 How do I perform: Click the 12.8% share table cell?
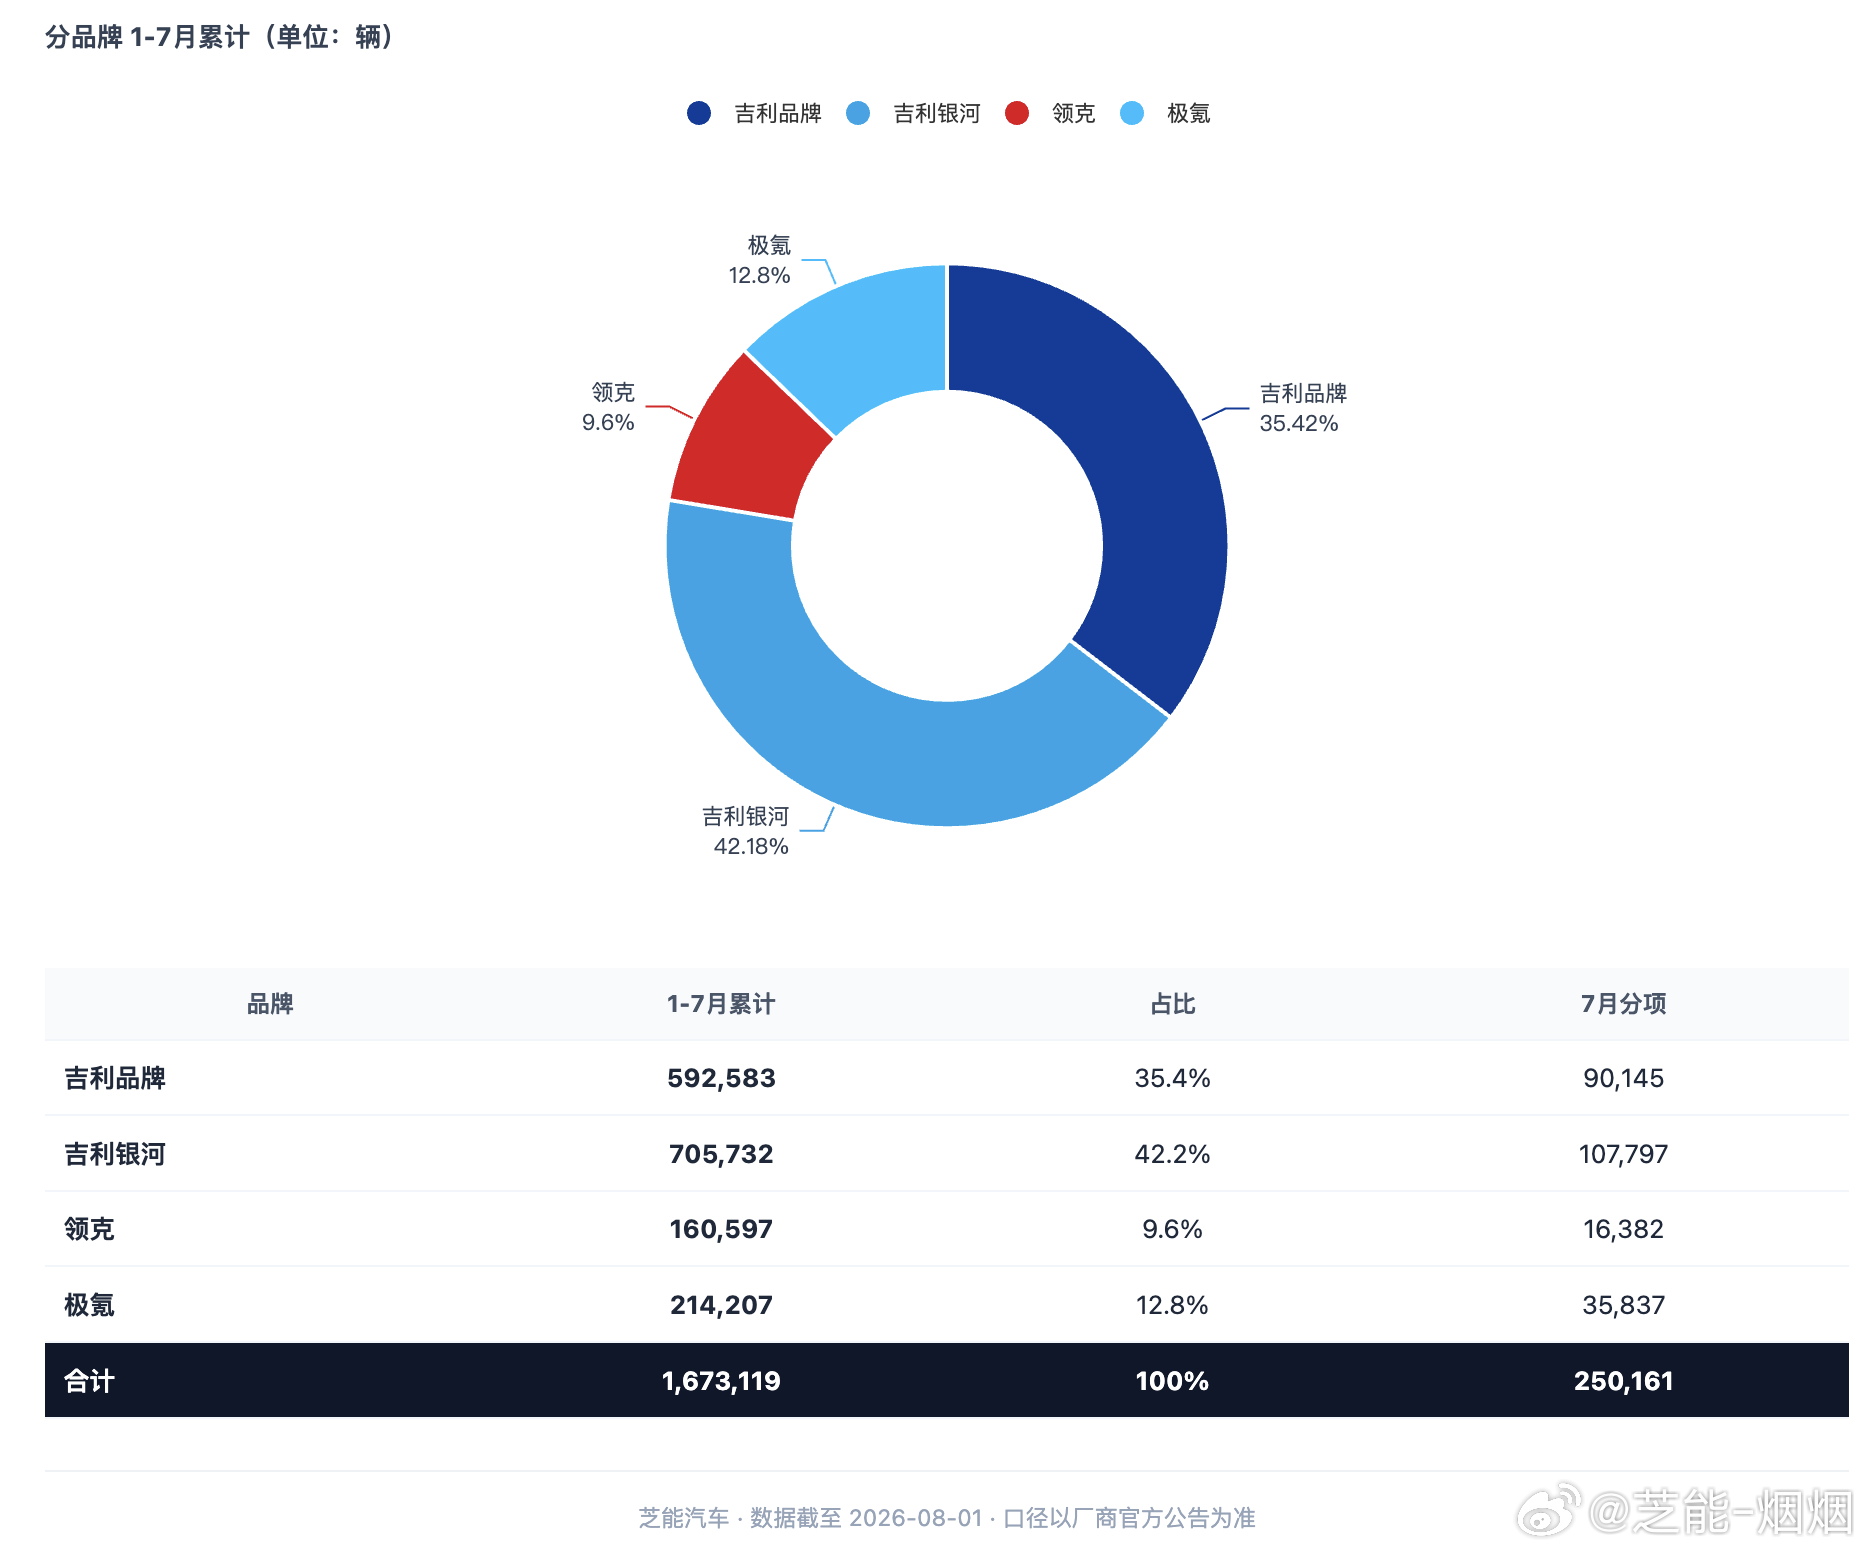1173,1305
